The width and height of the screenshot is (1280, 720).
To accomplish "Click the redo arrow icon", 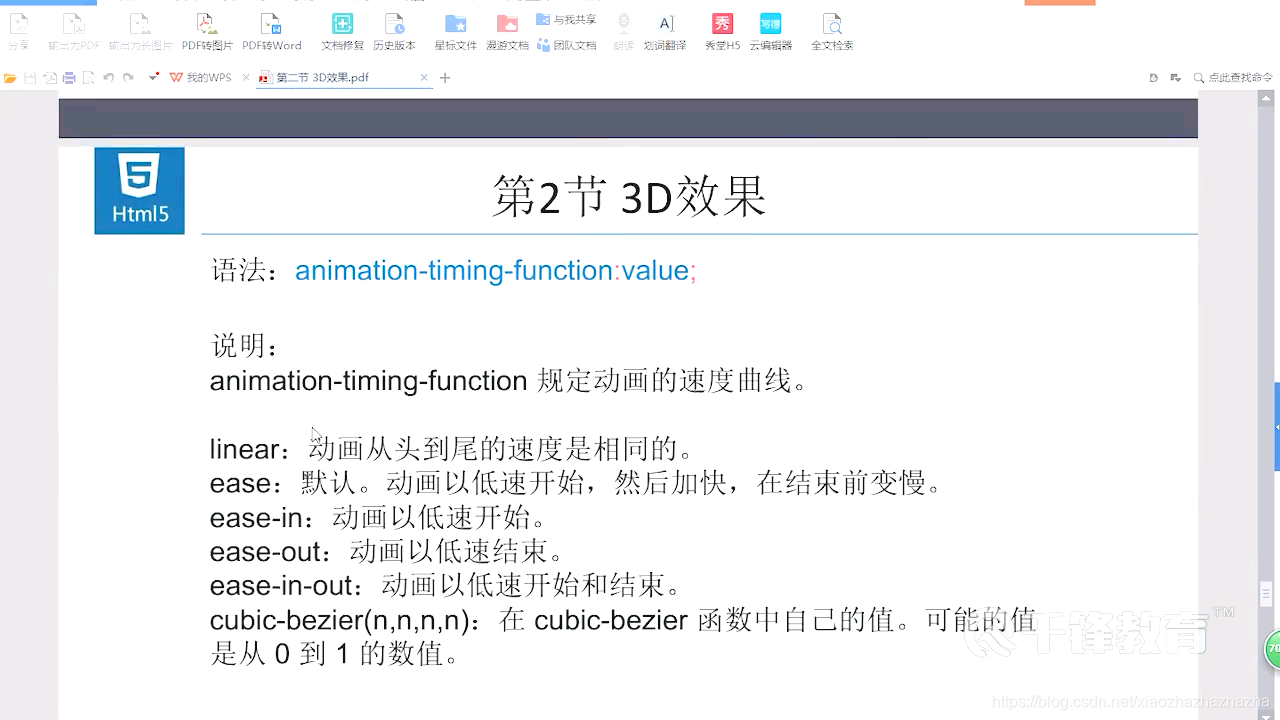I will [128, 77].
